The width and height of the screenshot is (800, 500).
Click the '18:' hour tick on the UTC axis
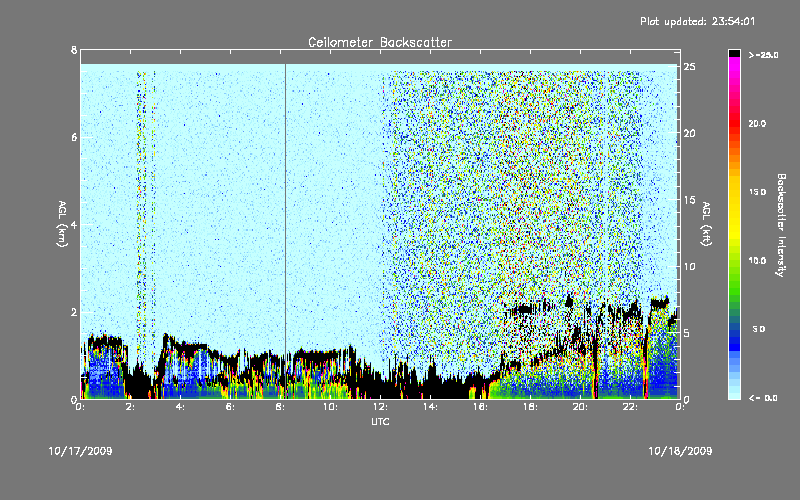pos(531,407)
